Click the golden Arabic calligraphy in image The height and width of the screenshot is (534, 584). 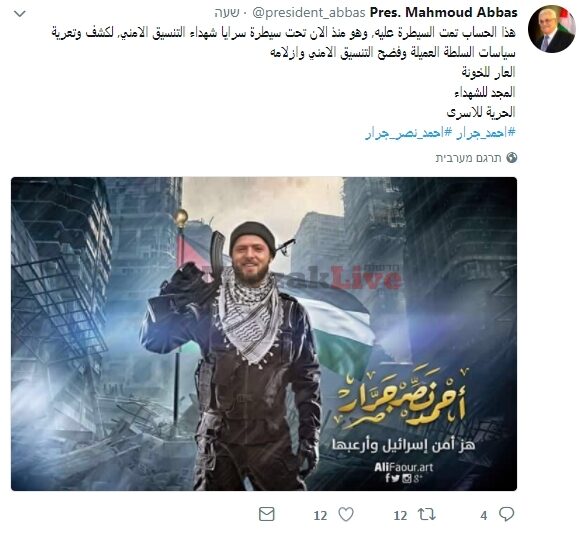click(402, 398)
